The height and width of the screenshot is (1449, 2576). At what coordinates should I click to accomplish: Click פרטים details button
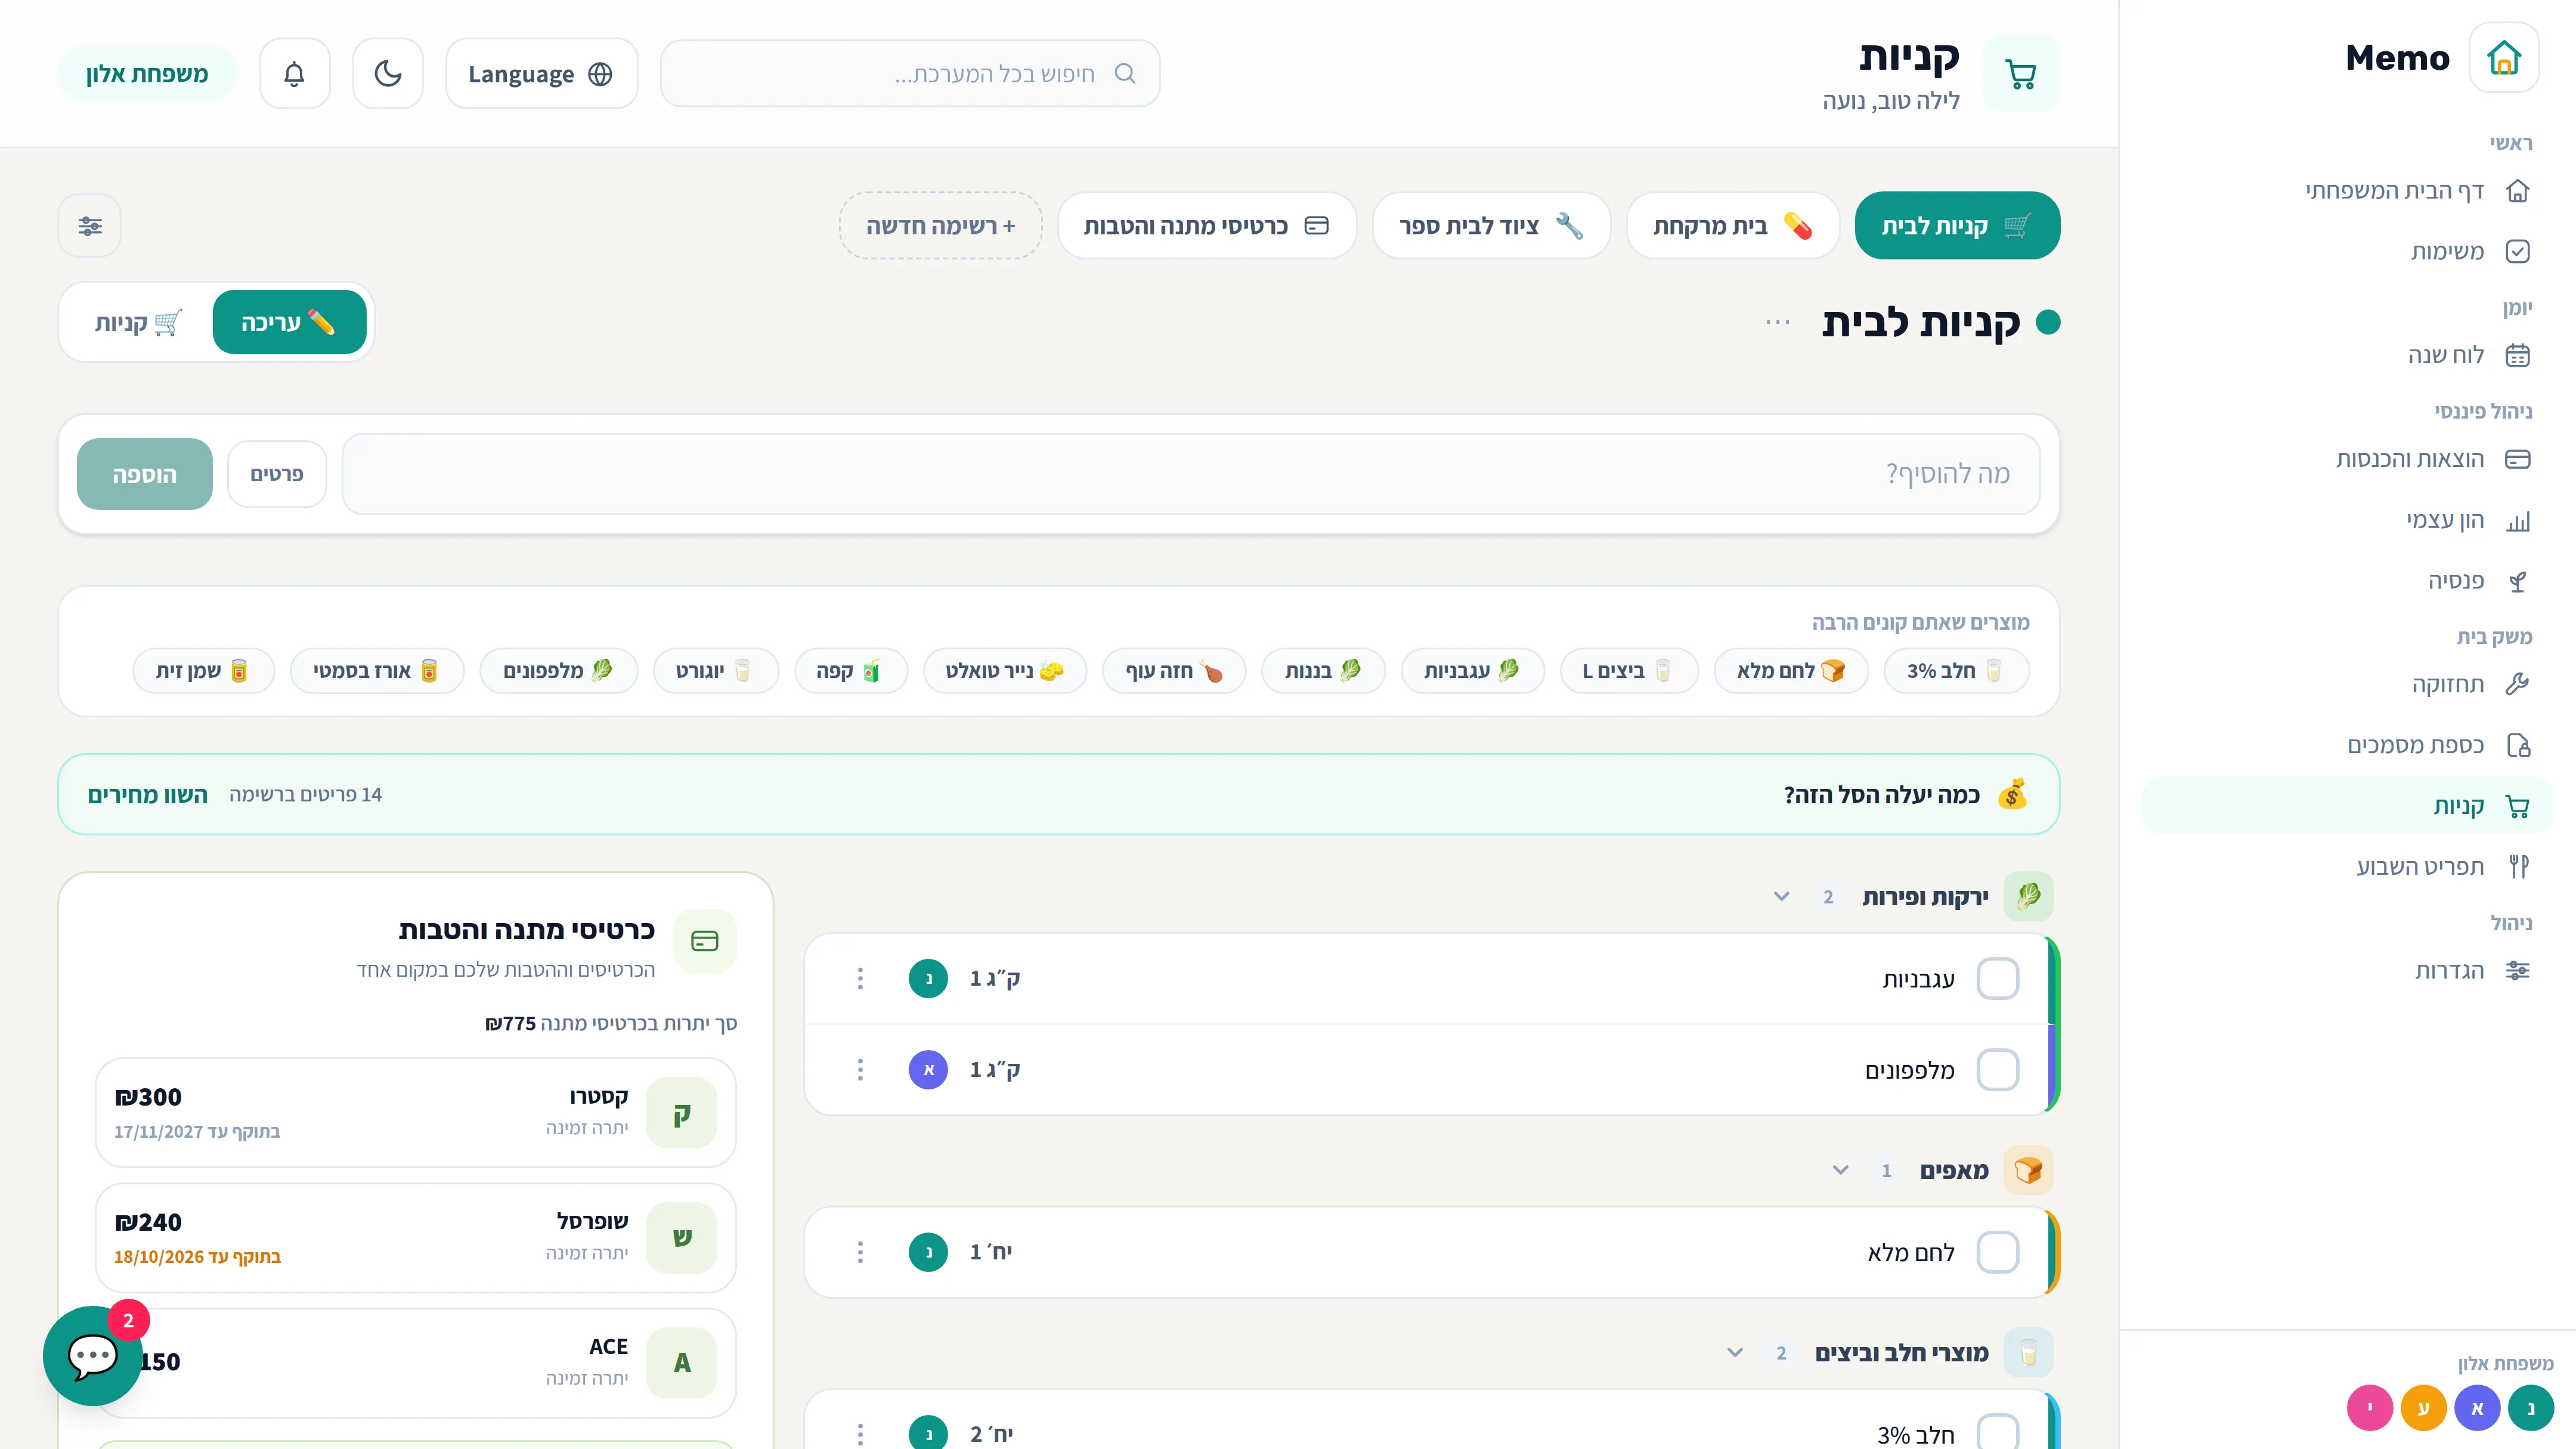point(277,474)
